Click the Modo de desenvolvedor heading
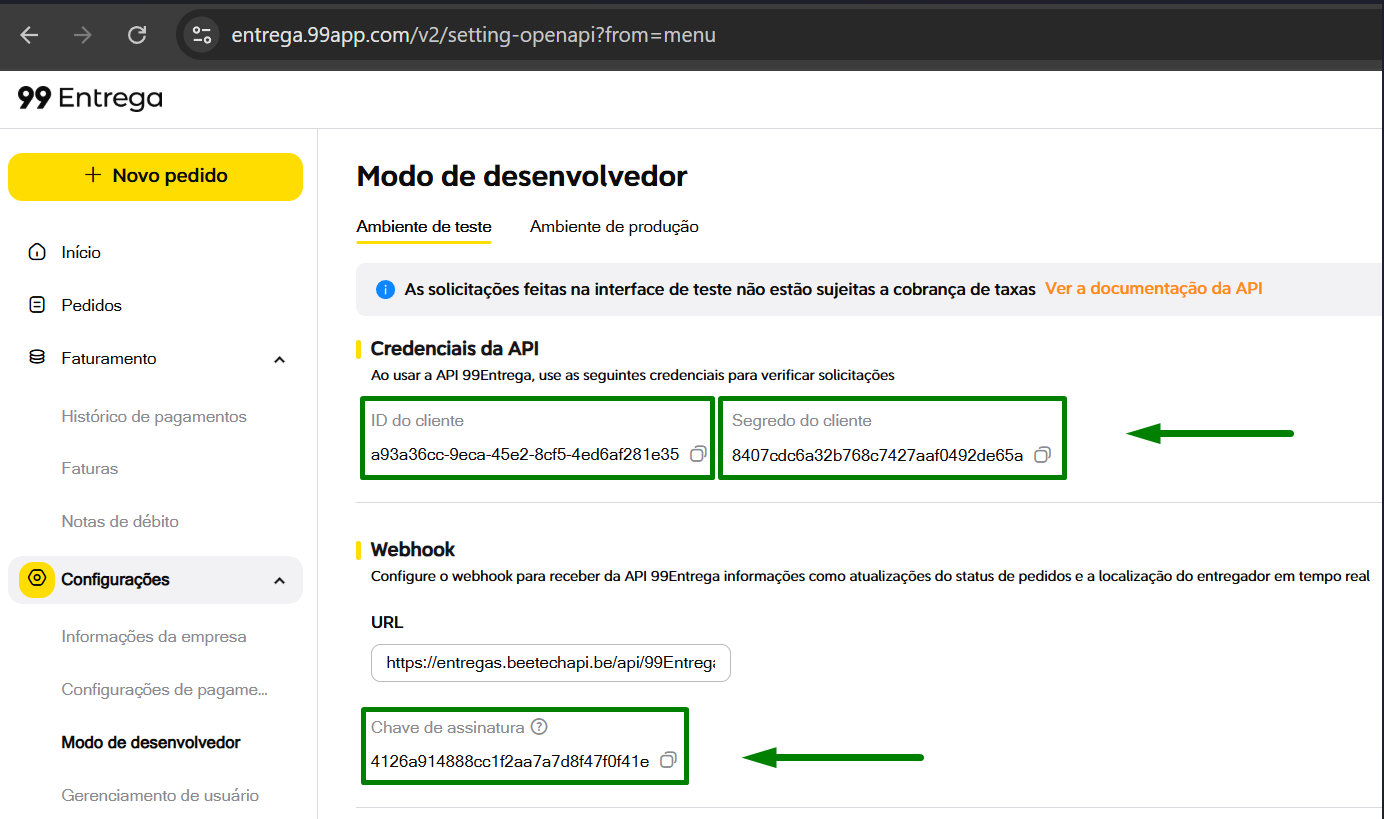Screen dimensions: 1384x819 click(x=522, y=176)
